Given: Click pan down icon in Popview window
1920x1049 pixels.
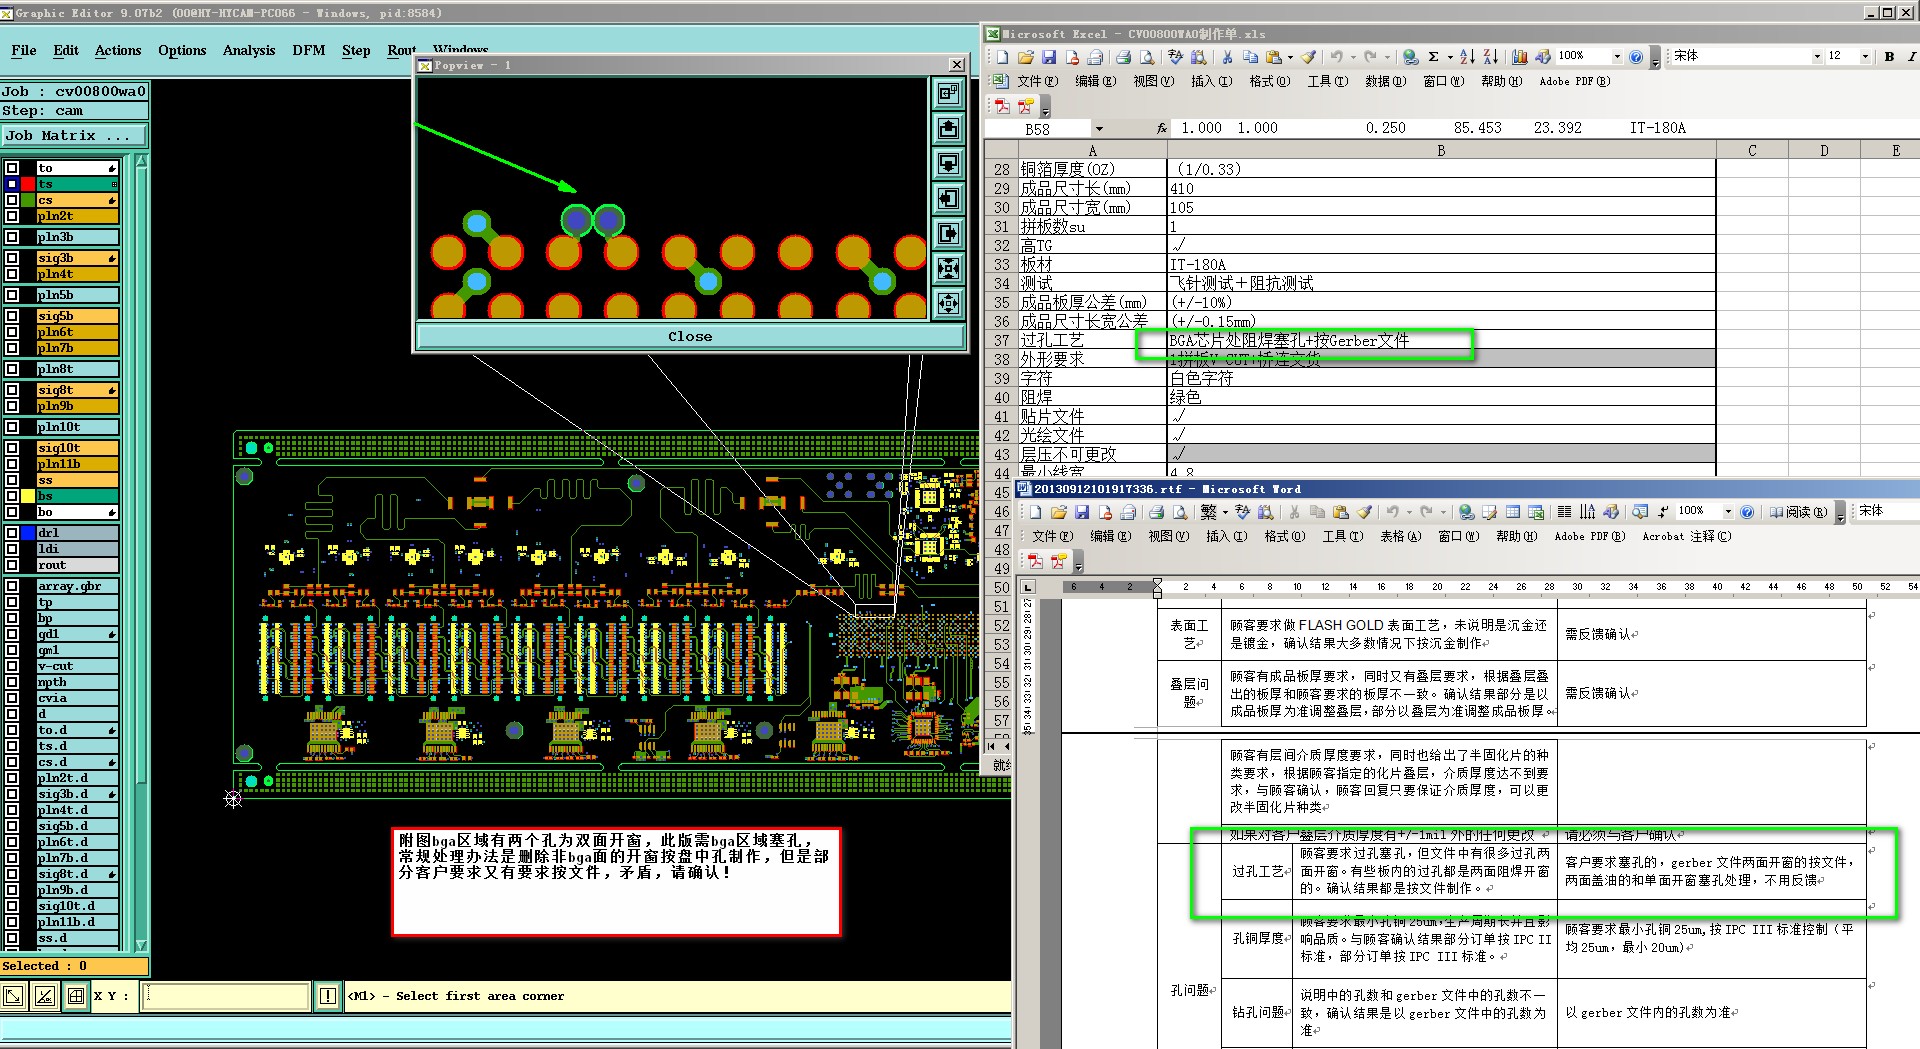Looking at the screenshot, I should (x=947, y=163).
